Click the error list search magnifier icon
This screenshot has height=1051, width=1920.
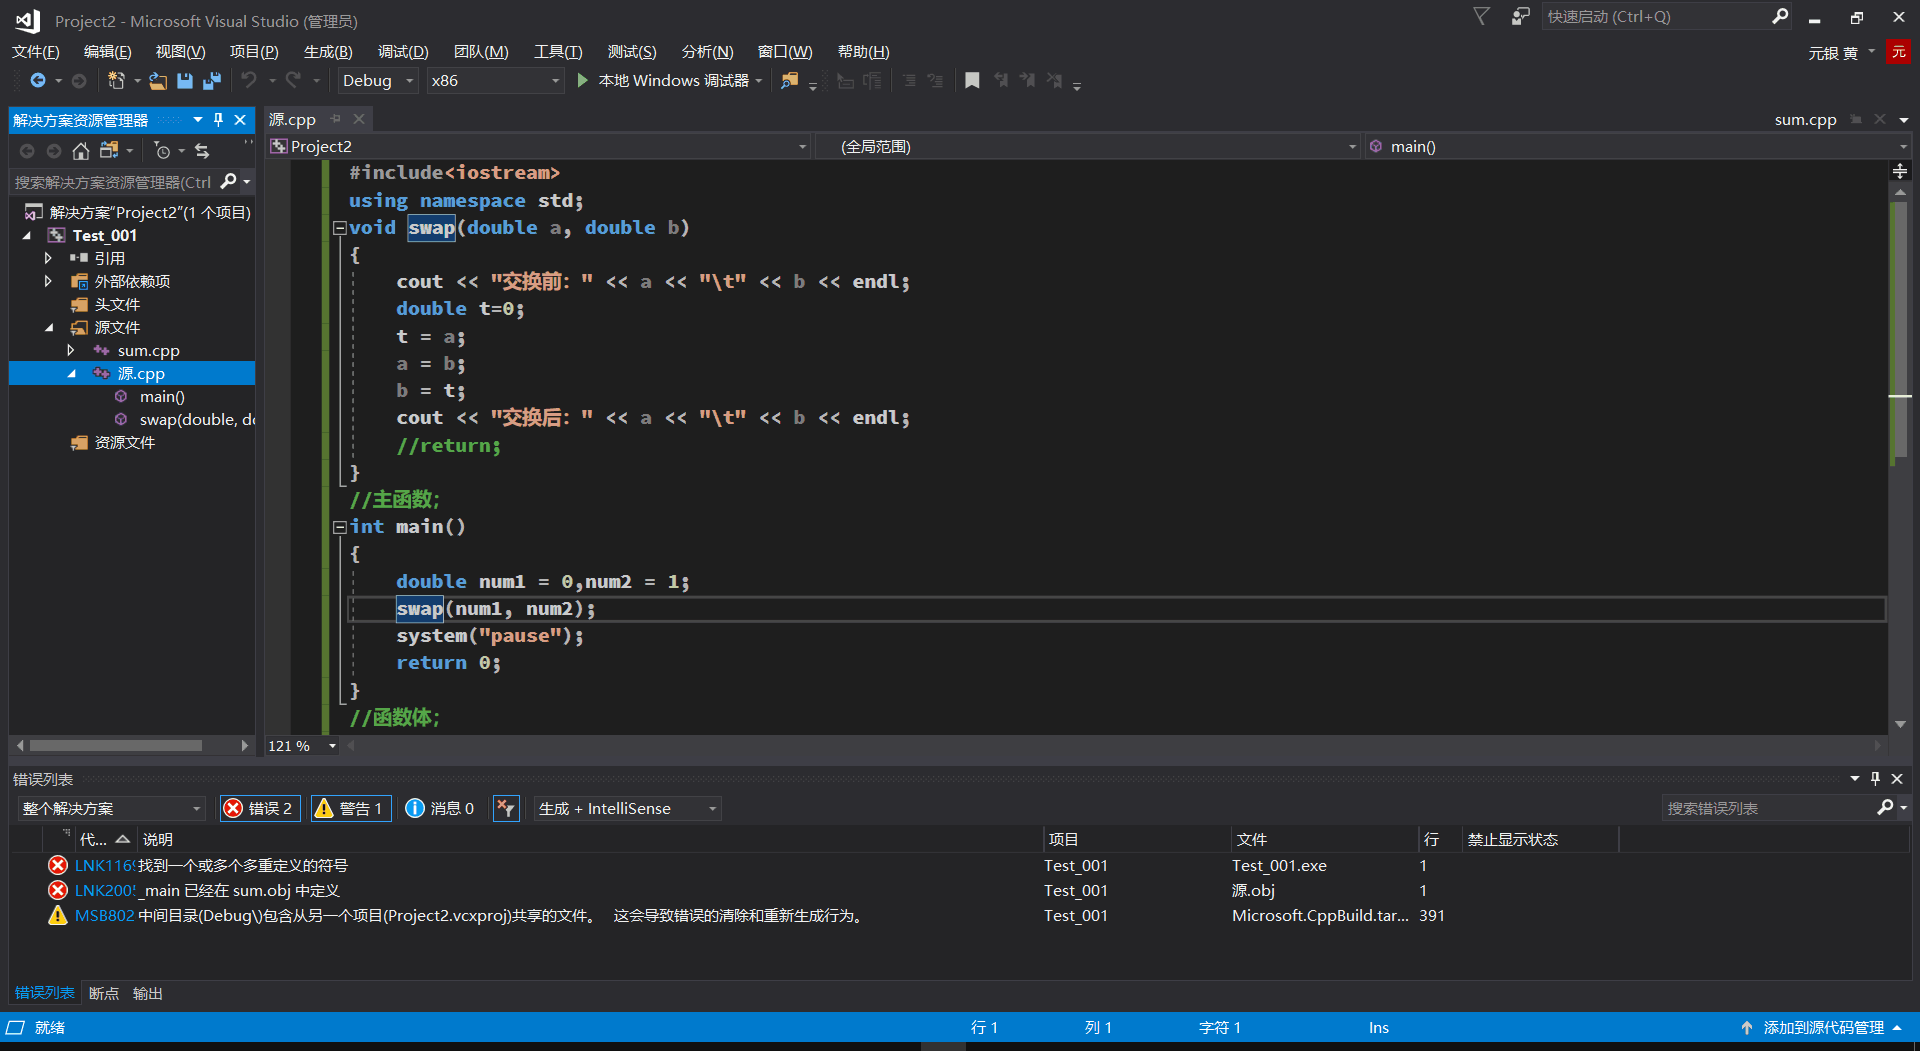click(1885, 807)
